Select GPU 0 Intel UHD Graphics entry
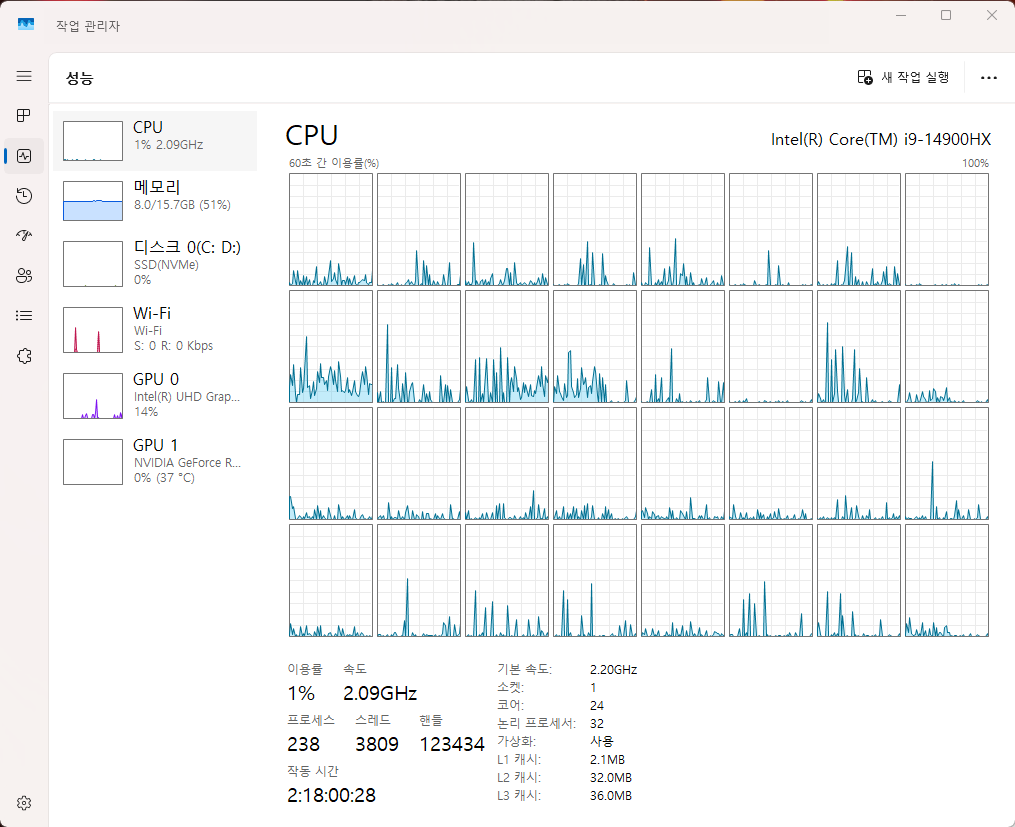This screenshot has width=1015, height=827. point(155,395)
